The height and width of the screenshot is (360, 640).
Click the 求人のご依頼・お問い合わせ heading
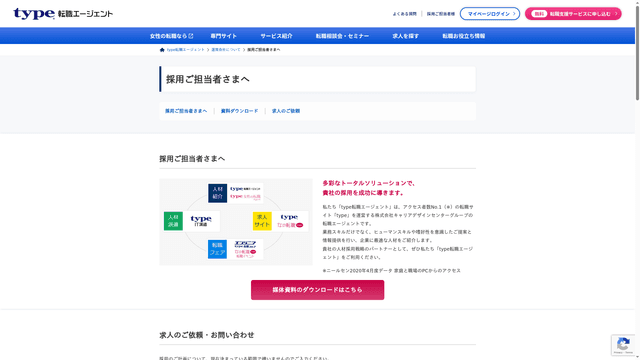pos(207,335)
